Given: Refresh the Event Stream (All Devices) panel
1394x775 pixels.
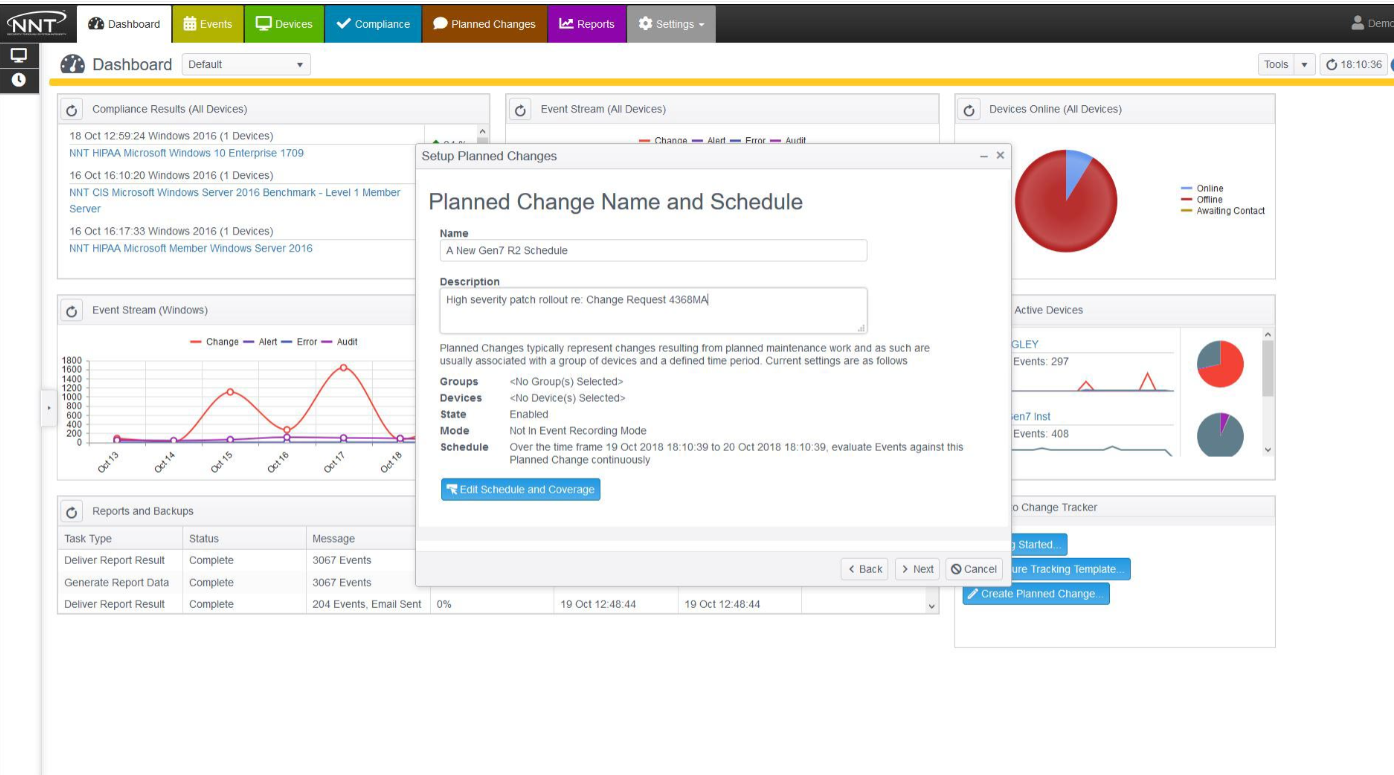Looking at the screenshot, I should click(x=520, y=110).
